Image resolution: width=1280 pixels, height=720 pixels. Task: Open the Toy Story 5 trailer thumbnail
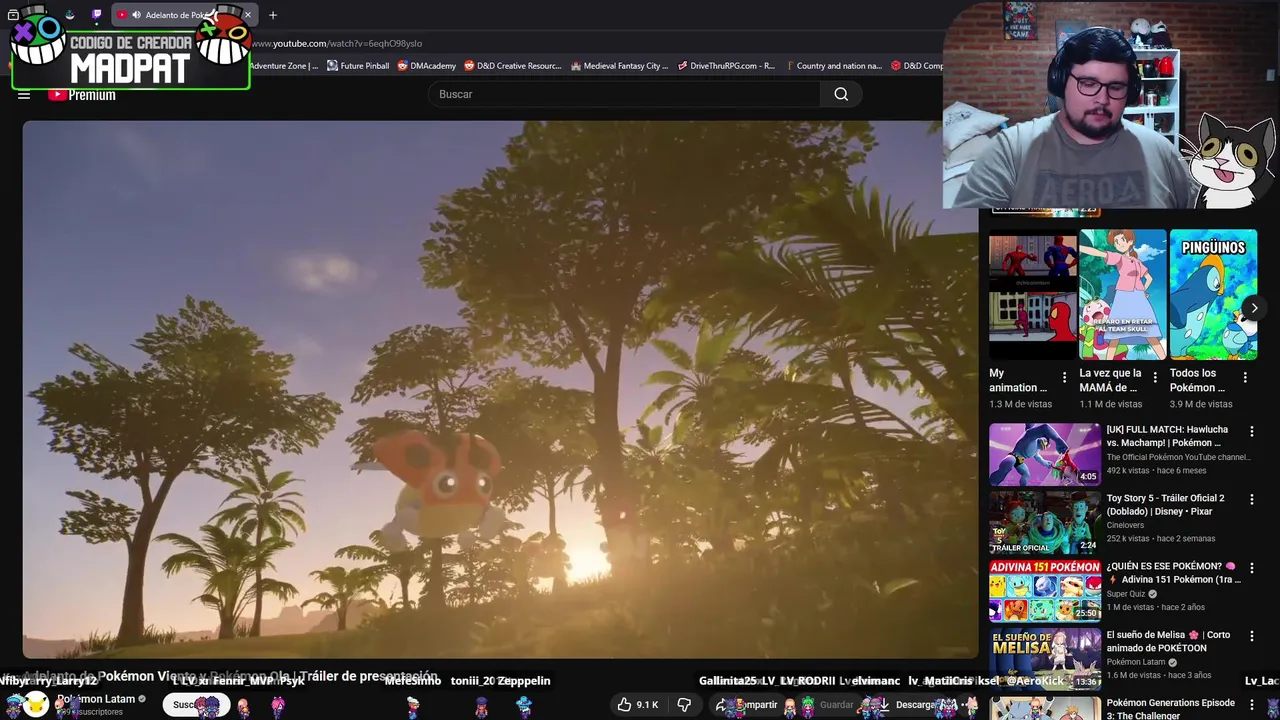1045,522
